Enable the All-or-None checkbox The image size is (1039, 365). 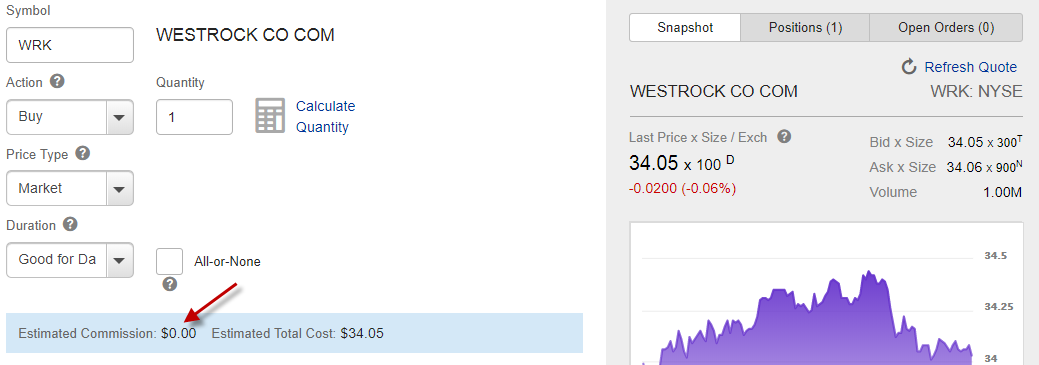point(170,261)
